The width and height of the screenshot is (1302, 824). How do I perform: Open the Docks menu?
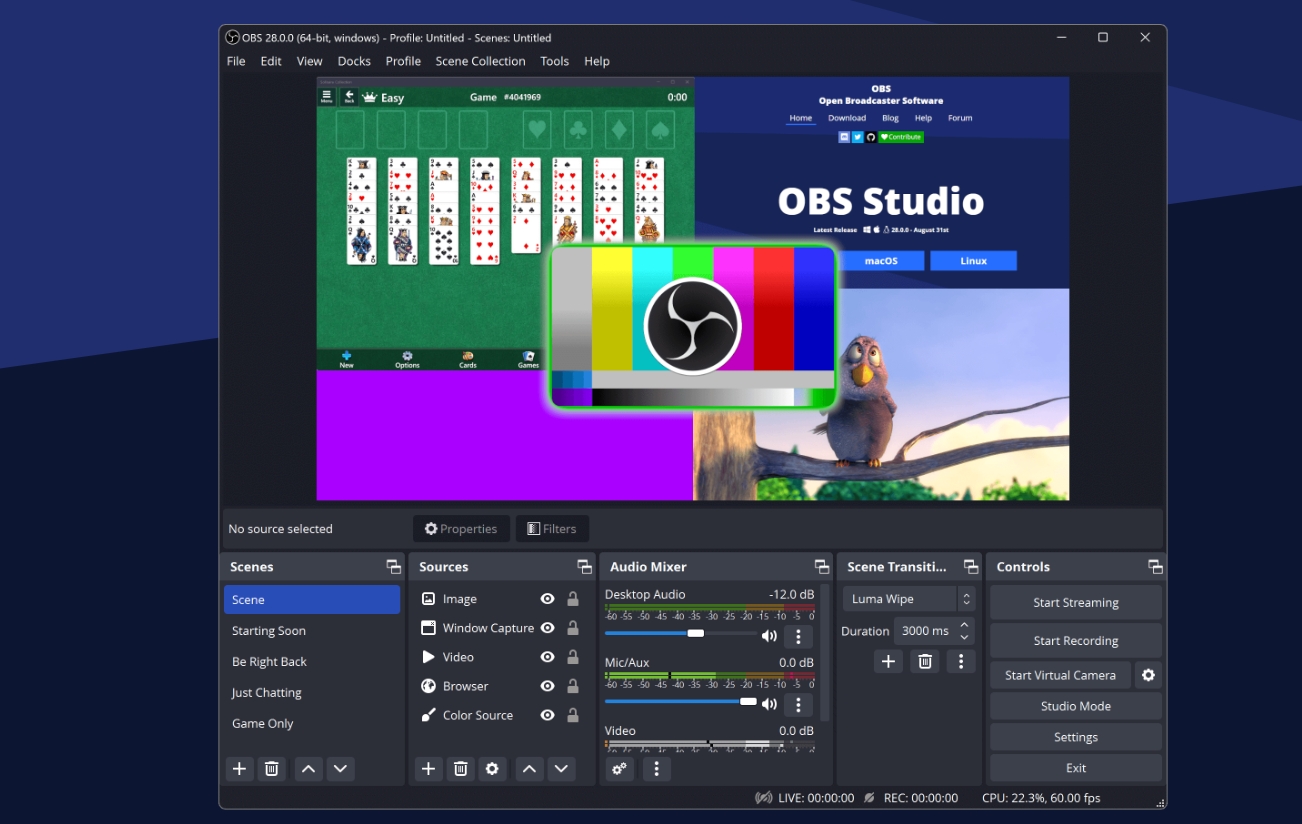tap(354, 61)
